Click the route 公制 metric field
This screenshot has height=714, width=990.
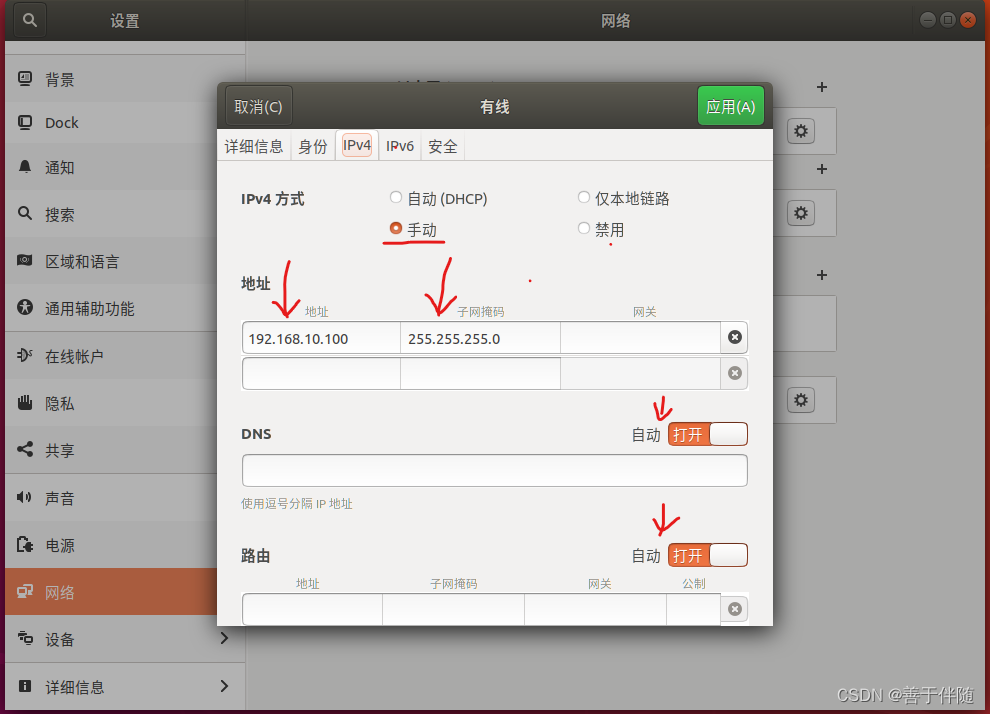pos(693,609)
